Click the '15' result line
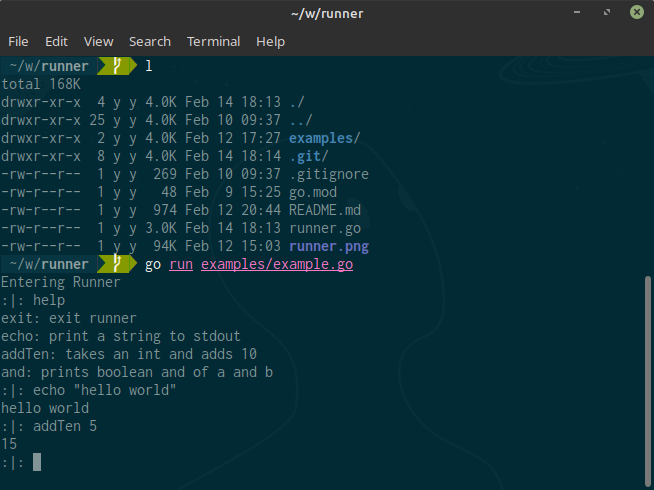 [9, 444]
